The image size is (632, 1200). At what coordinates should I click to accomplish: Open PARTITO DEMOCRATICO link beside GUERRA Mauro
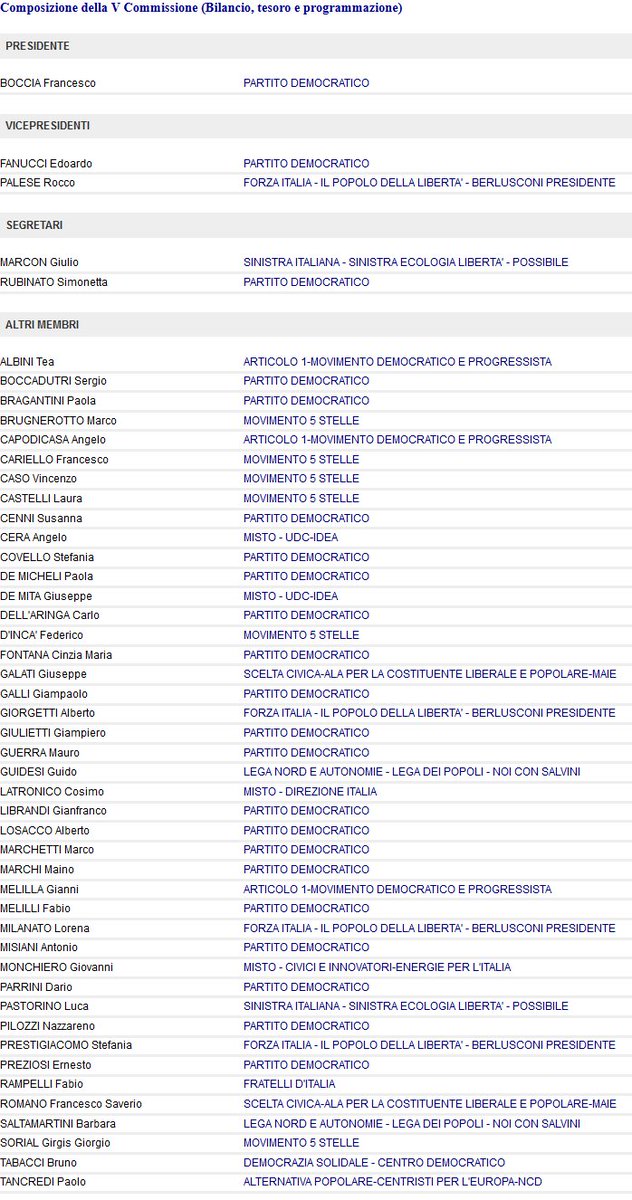306,752
